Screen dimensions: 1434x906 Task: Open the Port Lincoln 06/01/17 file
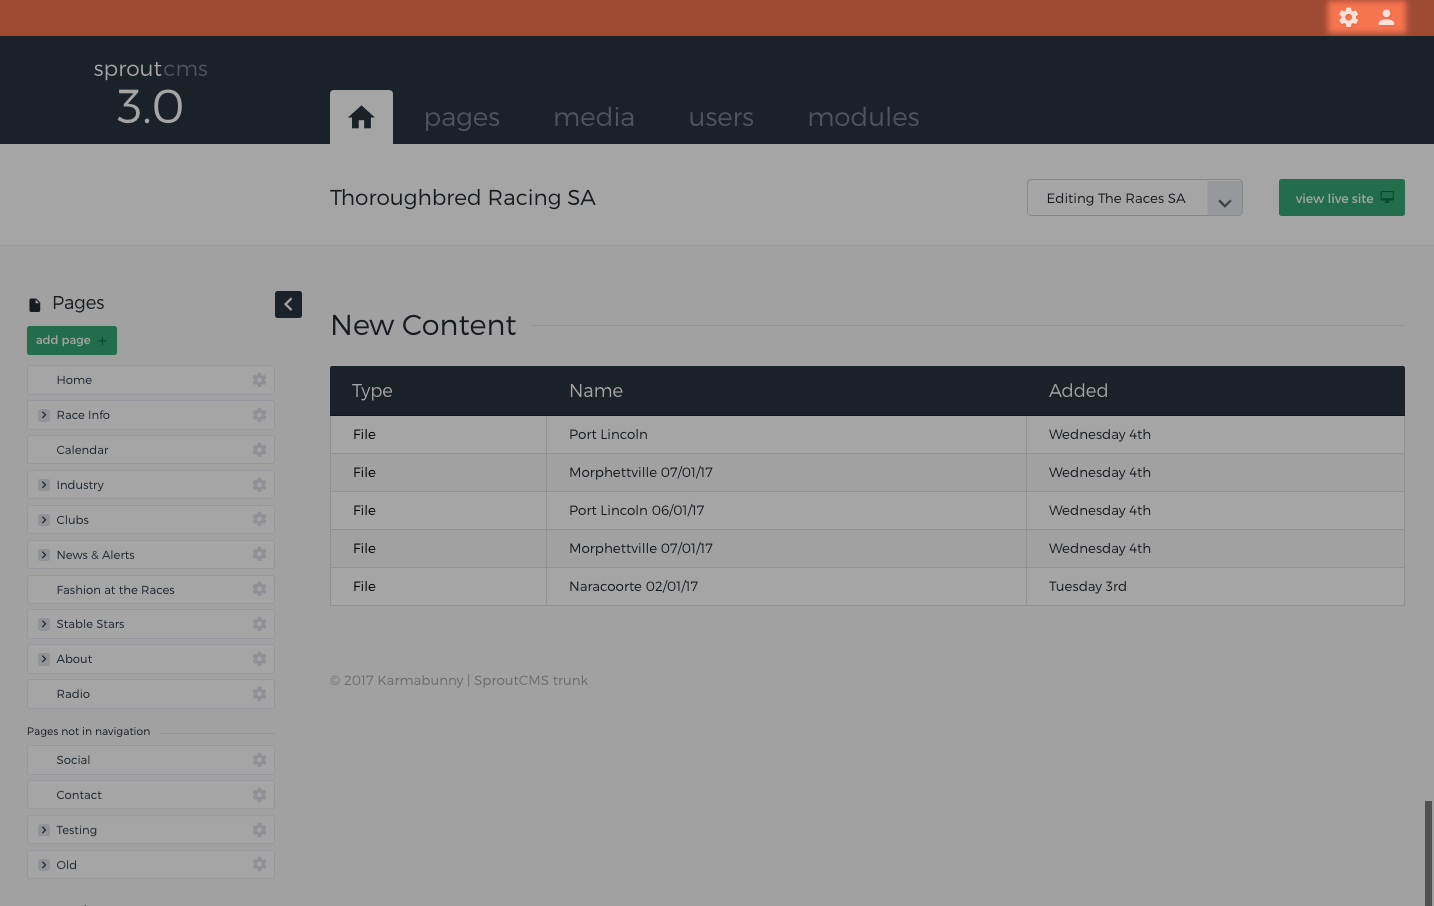tap(636, 510)
